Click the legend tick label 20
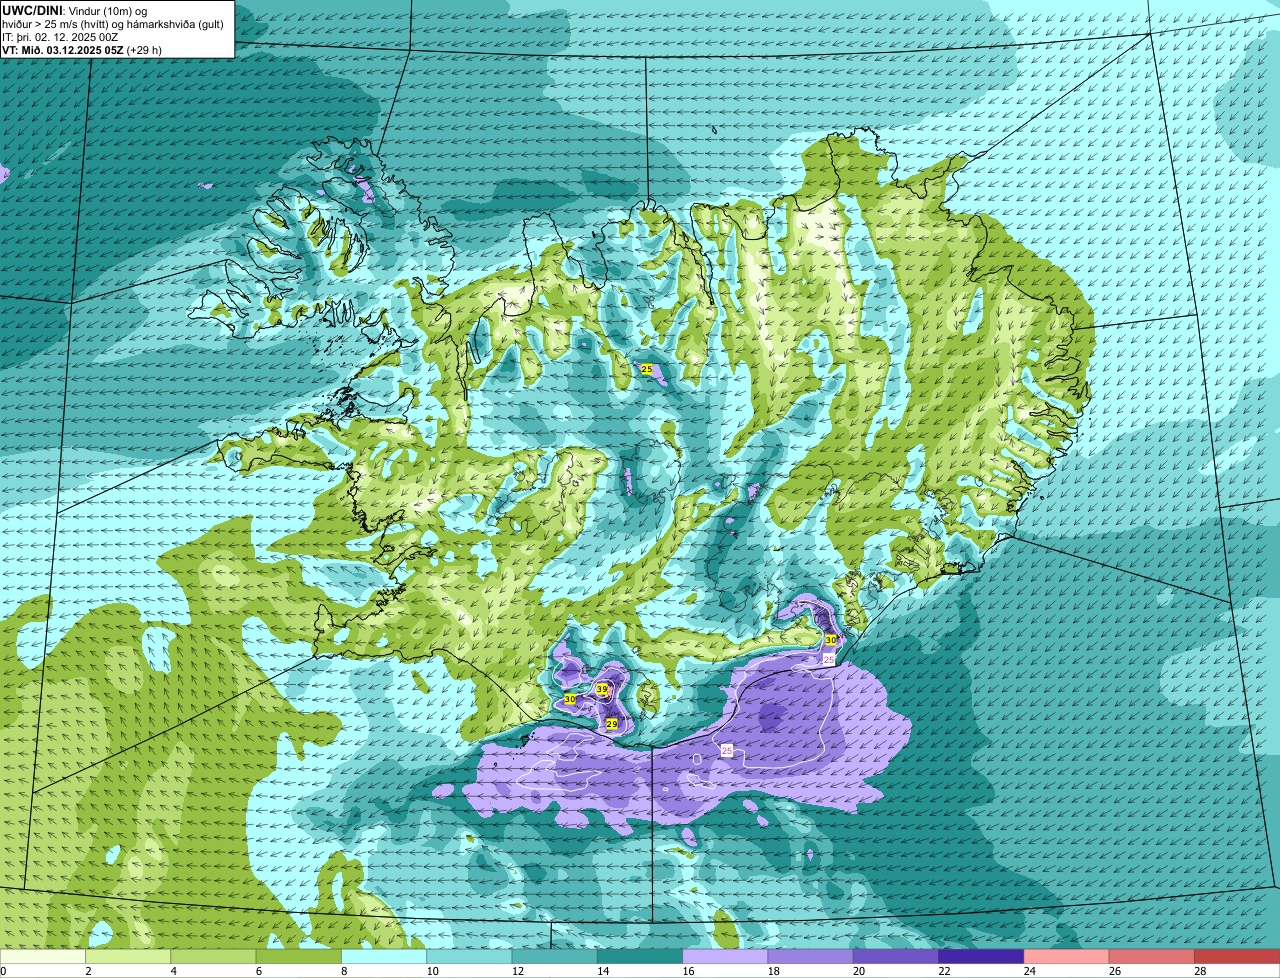 858,971
